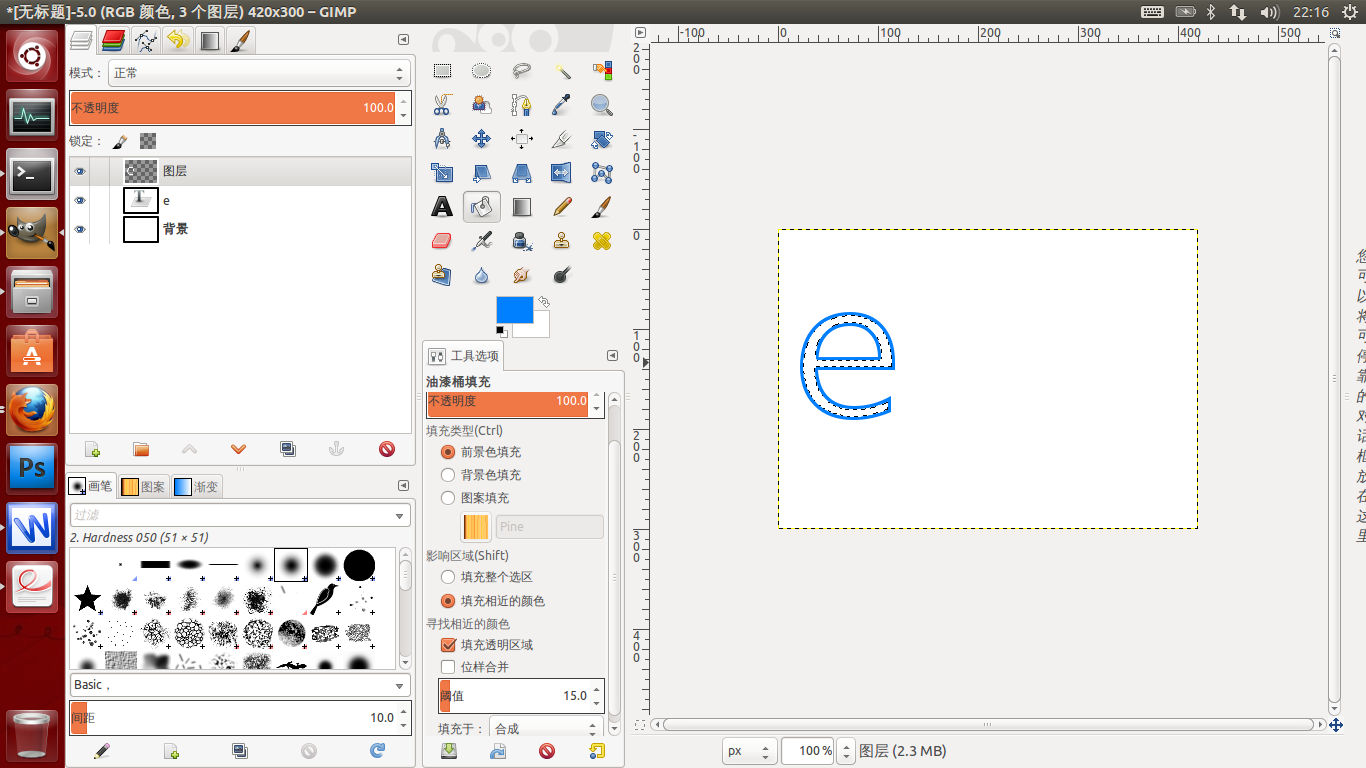Select the Clone stamp tool
Viewport: 1366px width, 768px height.
562,241
